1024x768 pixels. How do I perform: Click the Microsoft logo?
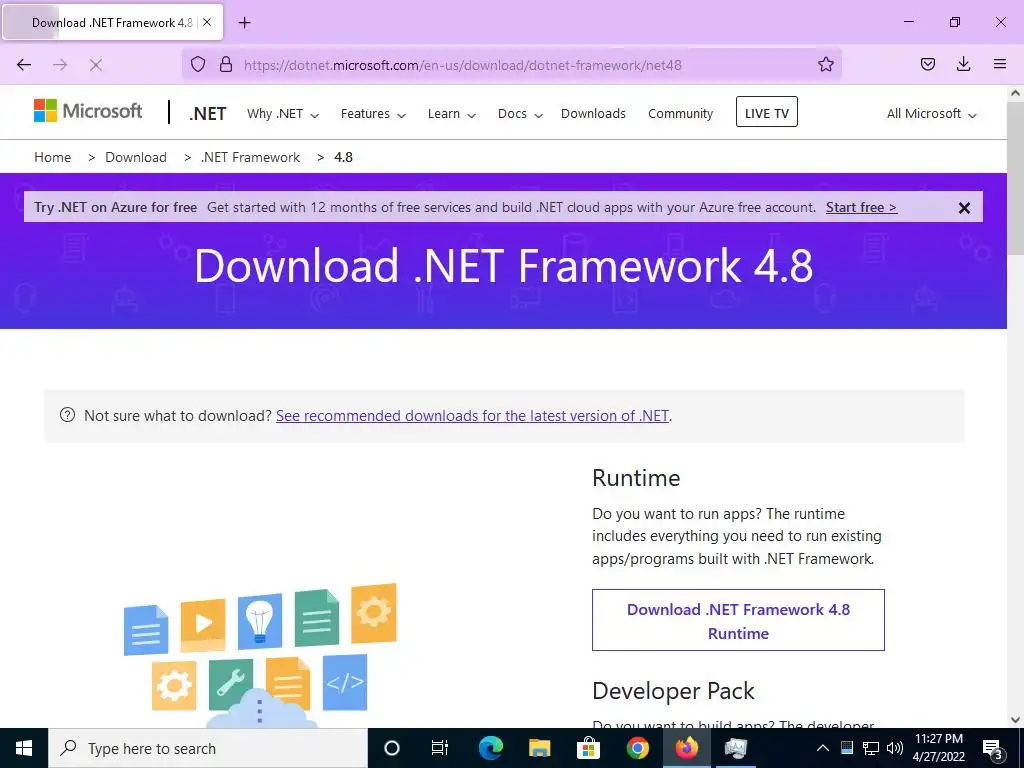click(x=88, y=111)
